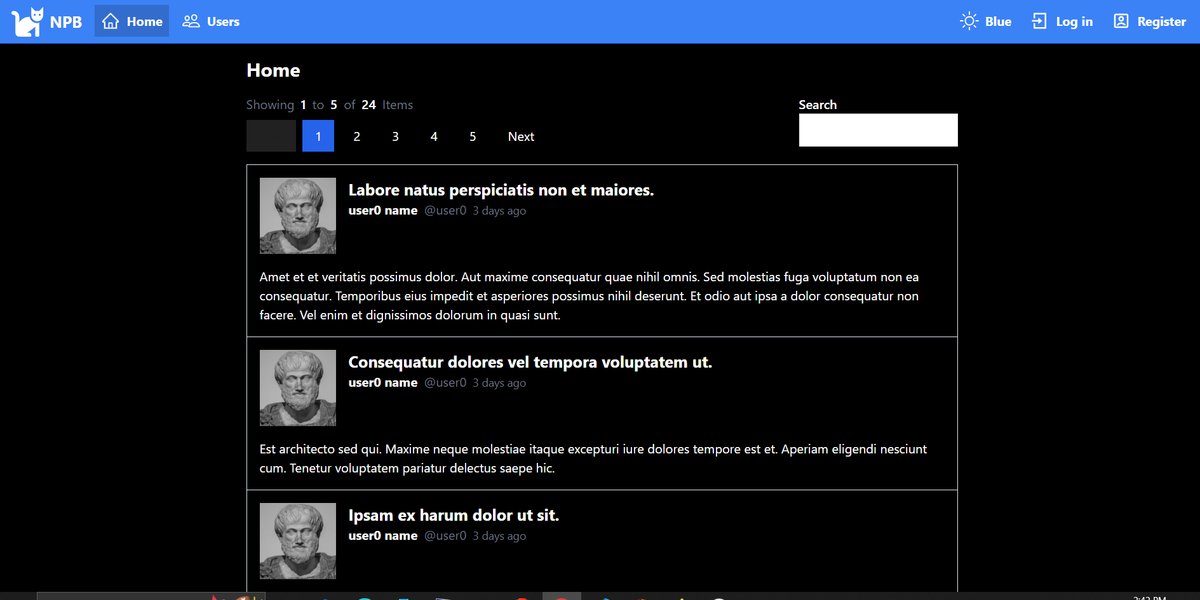Click avatar of 'Ipsam ex harum' post

tap(298, 541)
